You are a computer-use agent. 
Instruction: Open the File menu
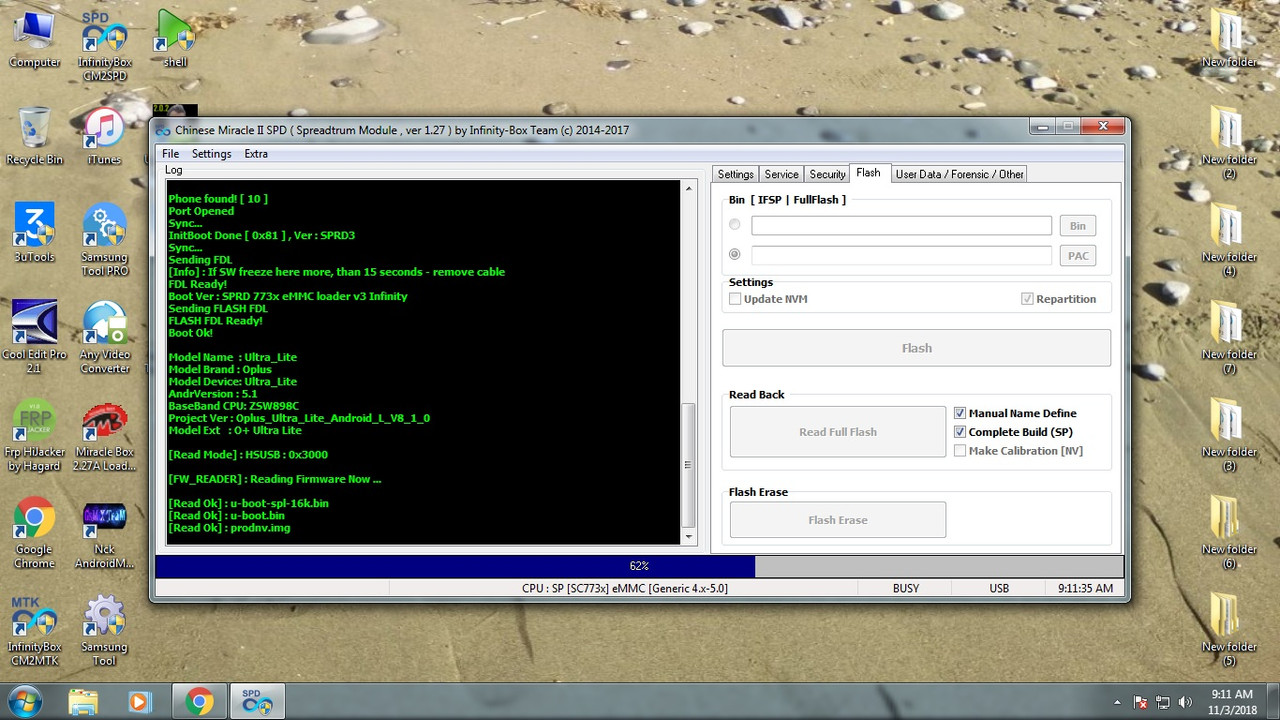pyautogui.click(x=171, y=154)
